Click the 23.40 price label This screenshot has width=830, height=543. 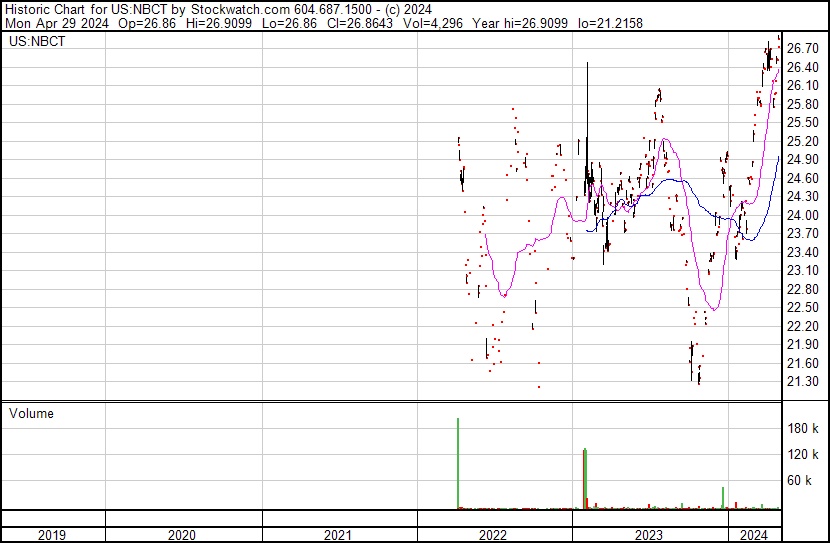[x=803, y=252]
